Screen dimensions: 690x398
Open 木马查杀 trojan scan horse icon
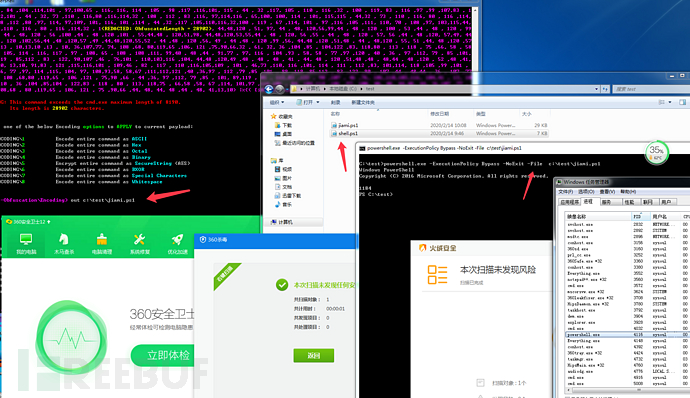(x=64, y=243)
